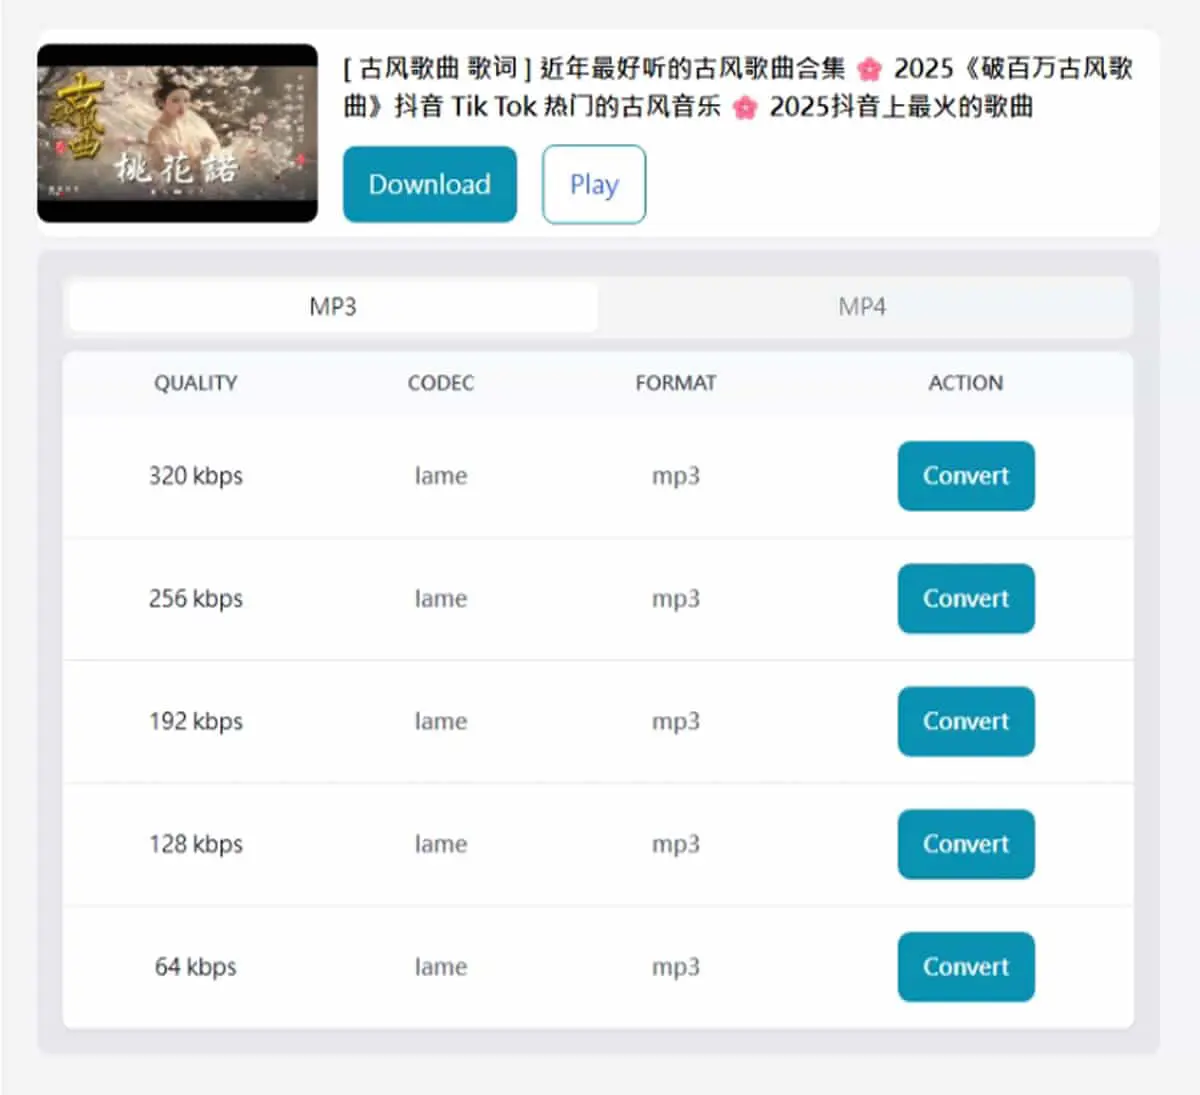Click the CODEC column header

[x=441, y=383]
